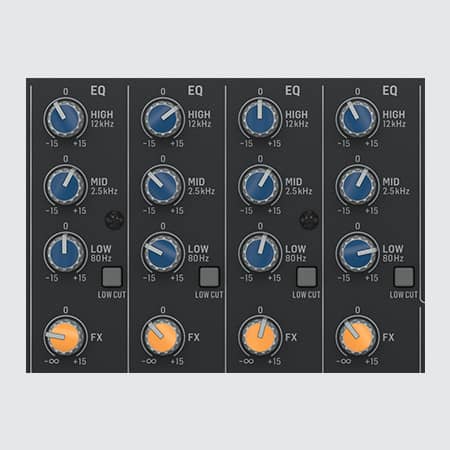Click the EQ label on channel one

click(x=98, y=90)
